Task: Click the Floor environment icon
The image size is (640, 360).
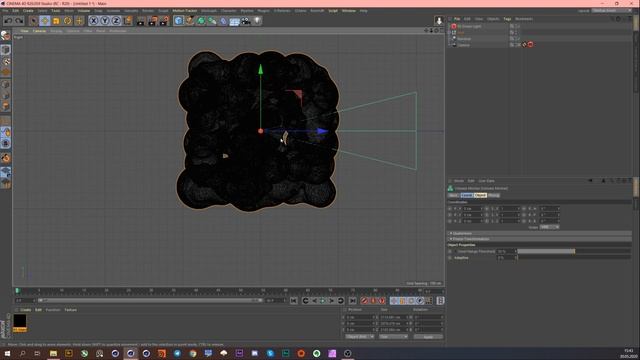Action: coord(234,20)
